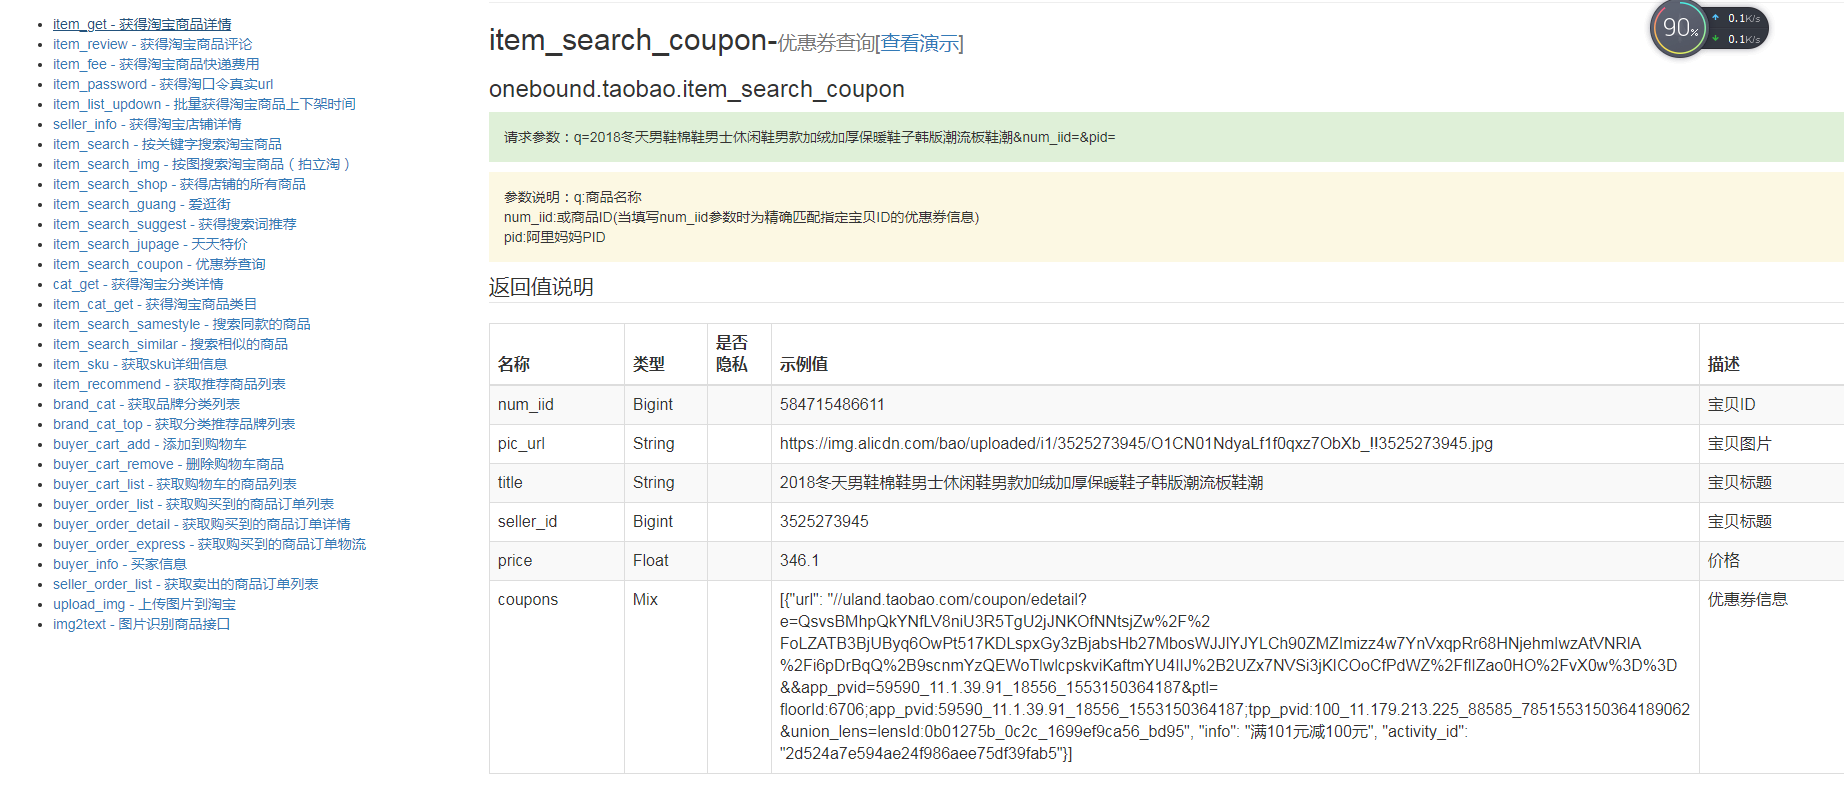The image size is (1844, 788).
Task: Open the item_review link
Action: coord(152,44)
